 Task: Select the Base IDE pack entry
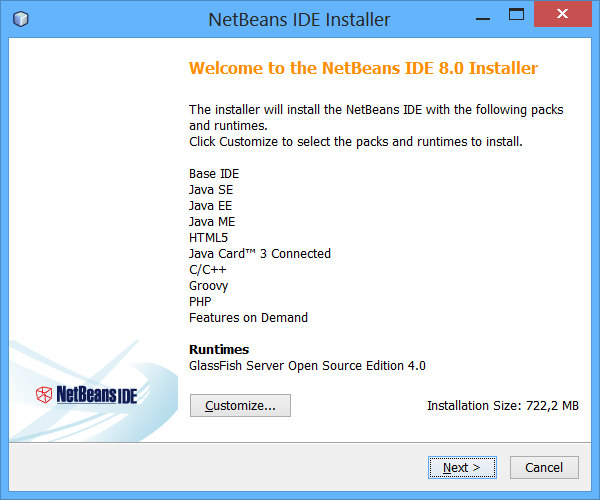click(214, 174)
